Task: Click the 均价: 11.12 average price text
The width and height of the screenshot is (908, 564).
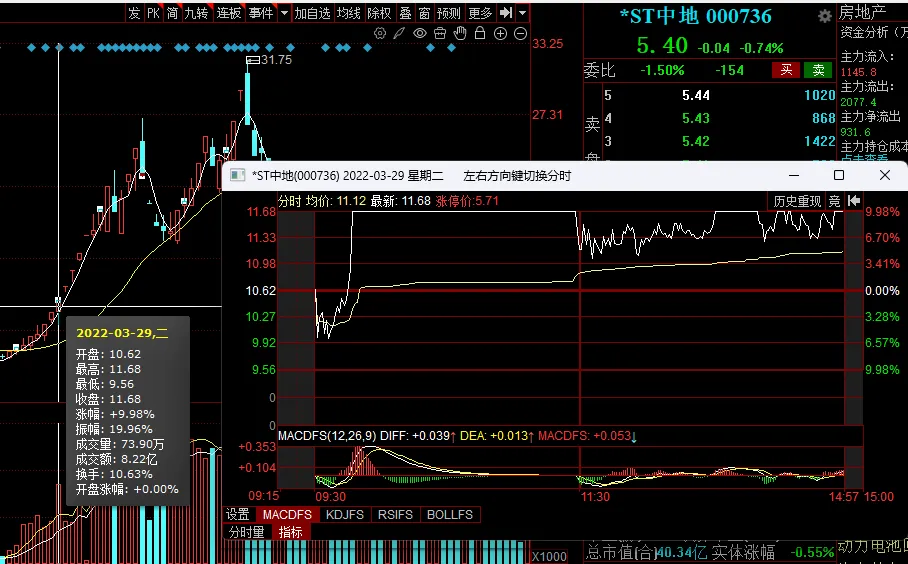Action: pos(336,201)
